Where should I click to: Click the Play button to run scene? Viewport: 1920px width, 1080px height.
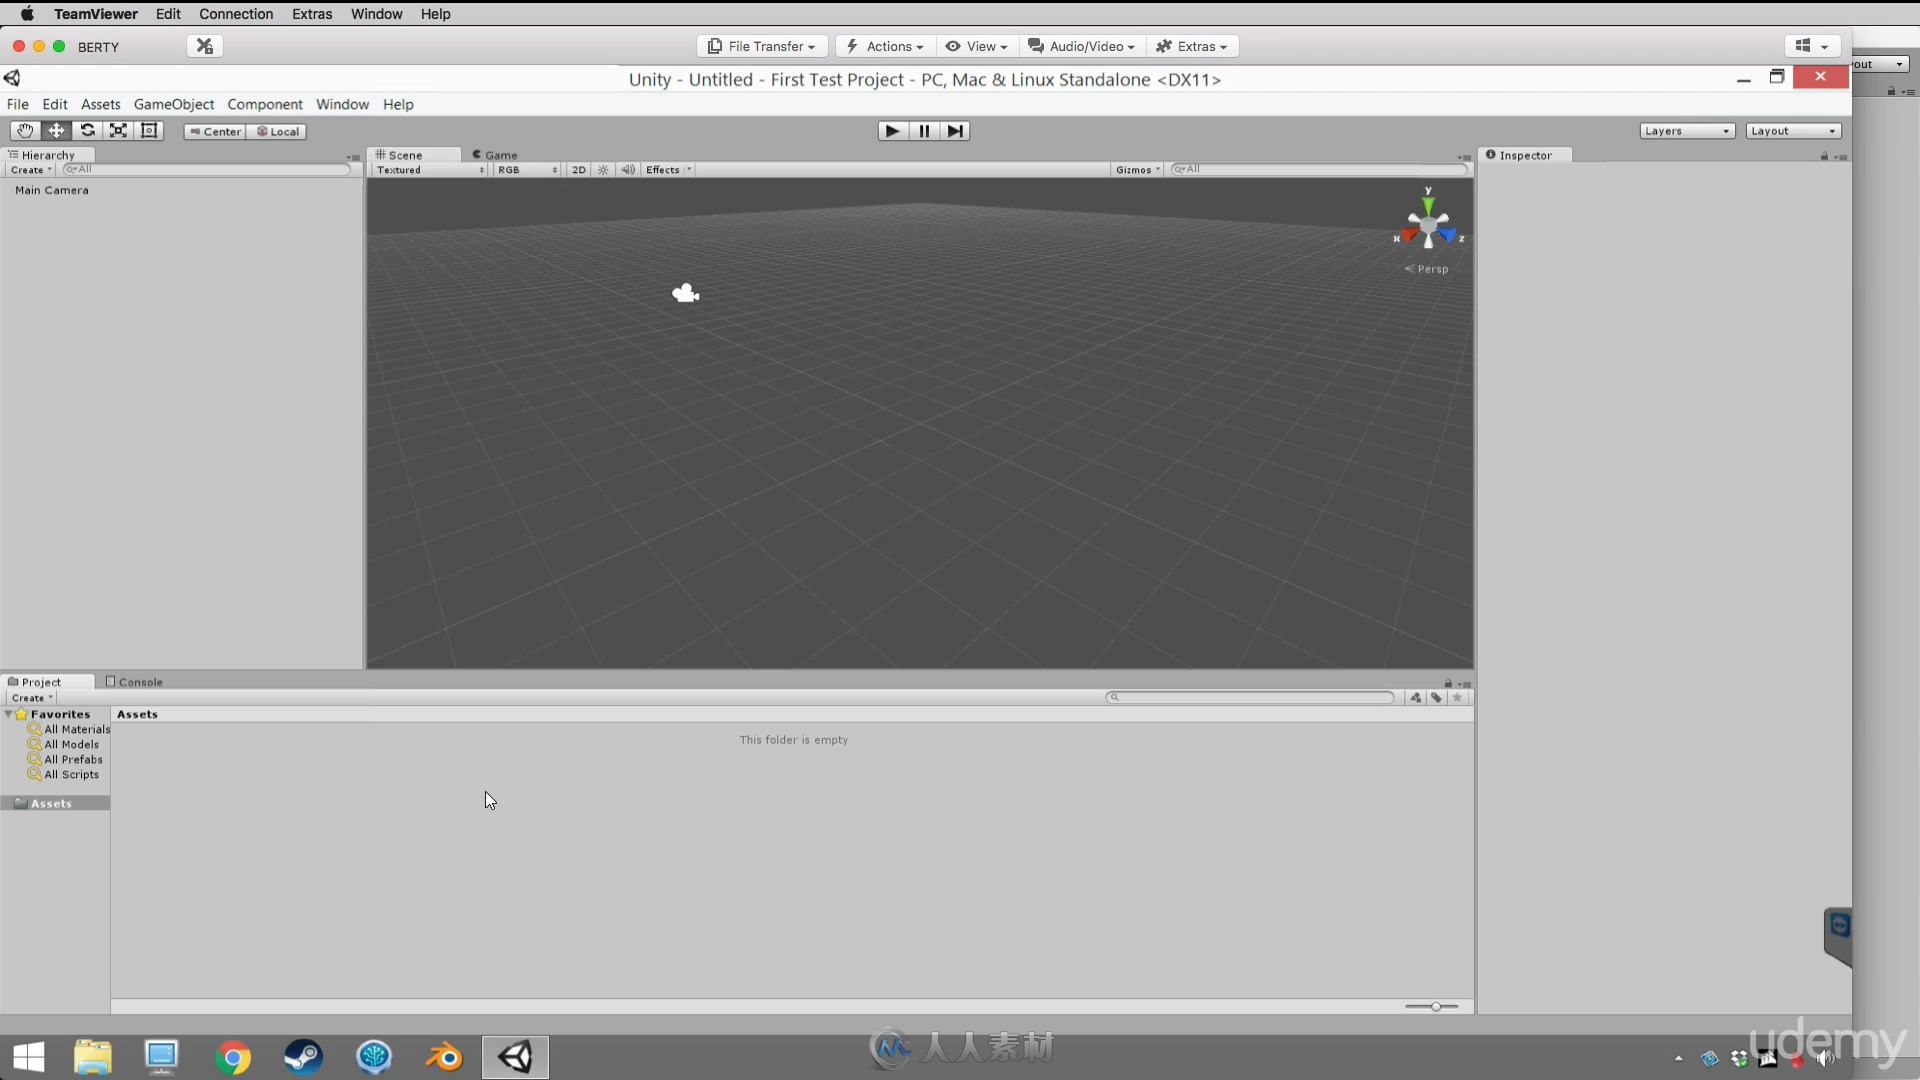(893, 131)
